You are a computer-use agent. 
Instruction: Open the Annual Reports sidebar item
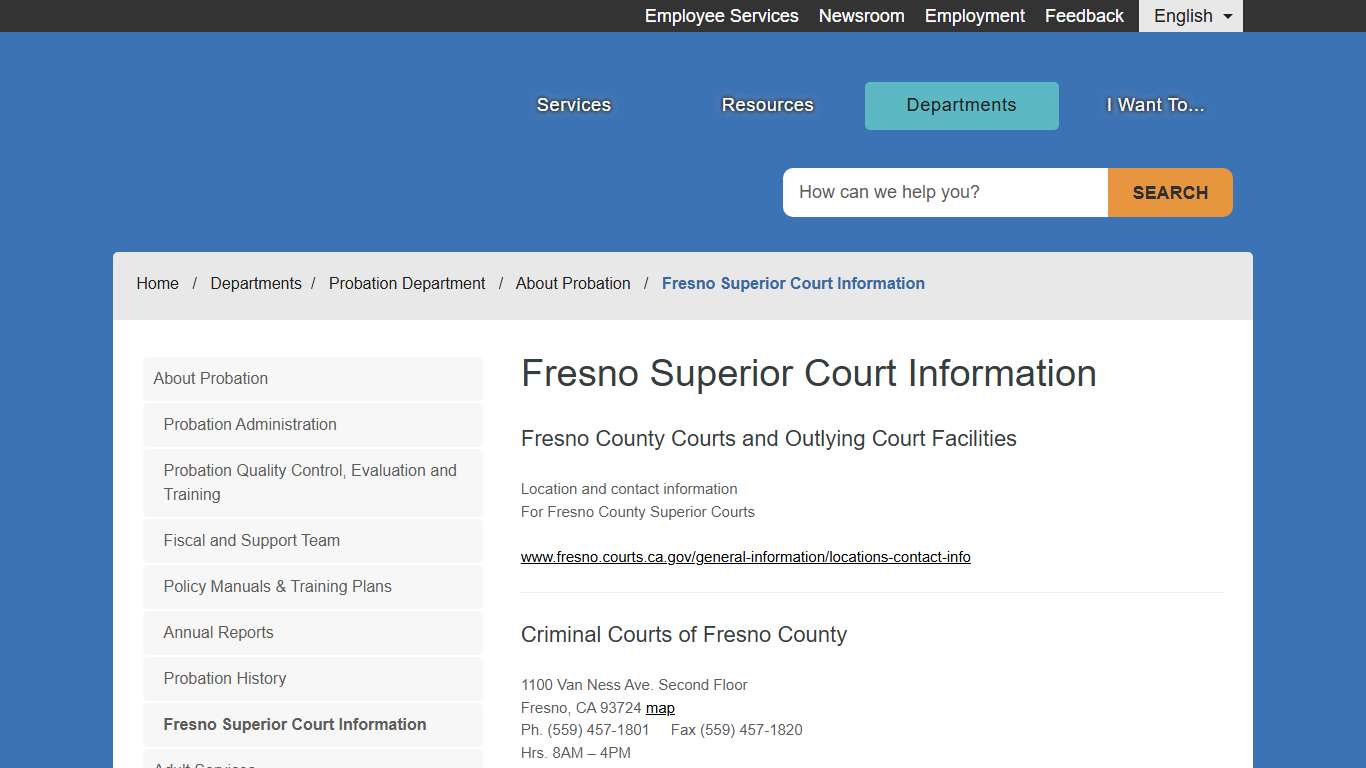pyautogui.click(x=218, y=632)
